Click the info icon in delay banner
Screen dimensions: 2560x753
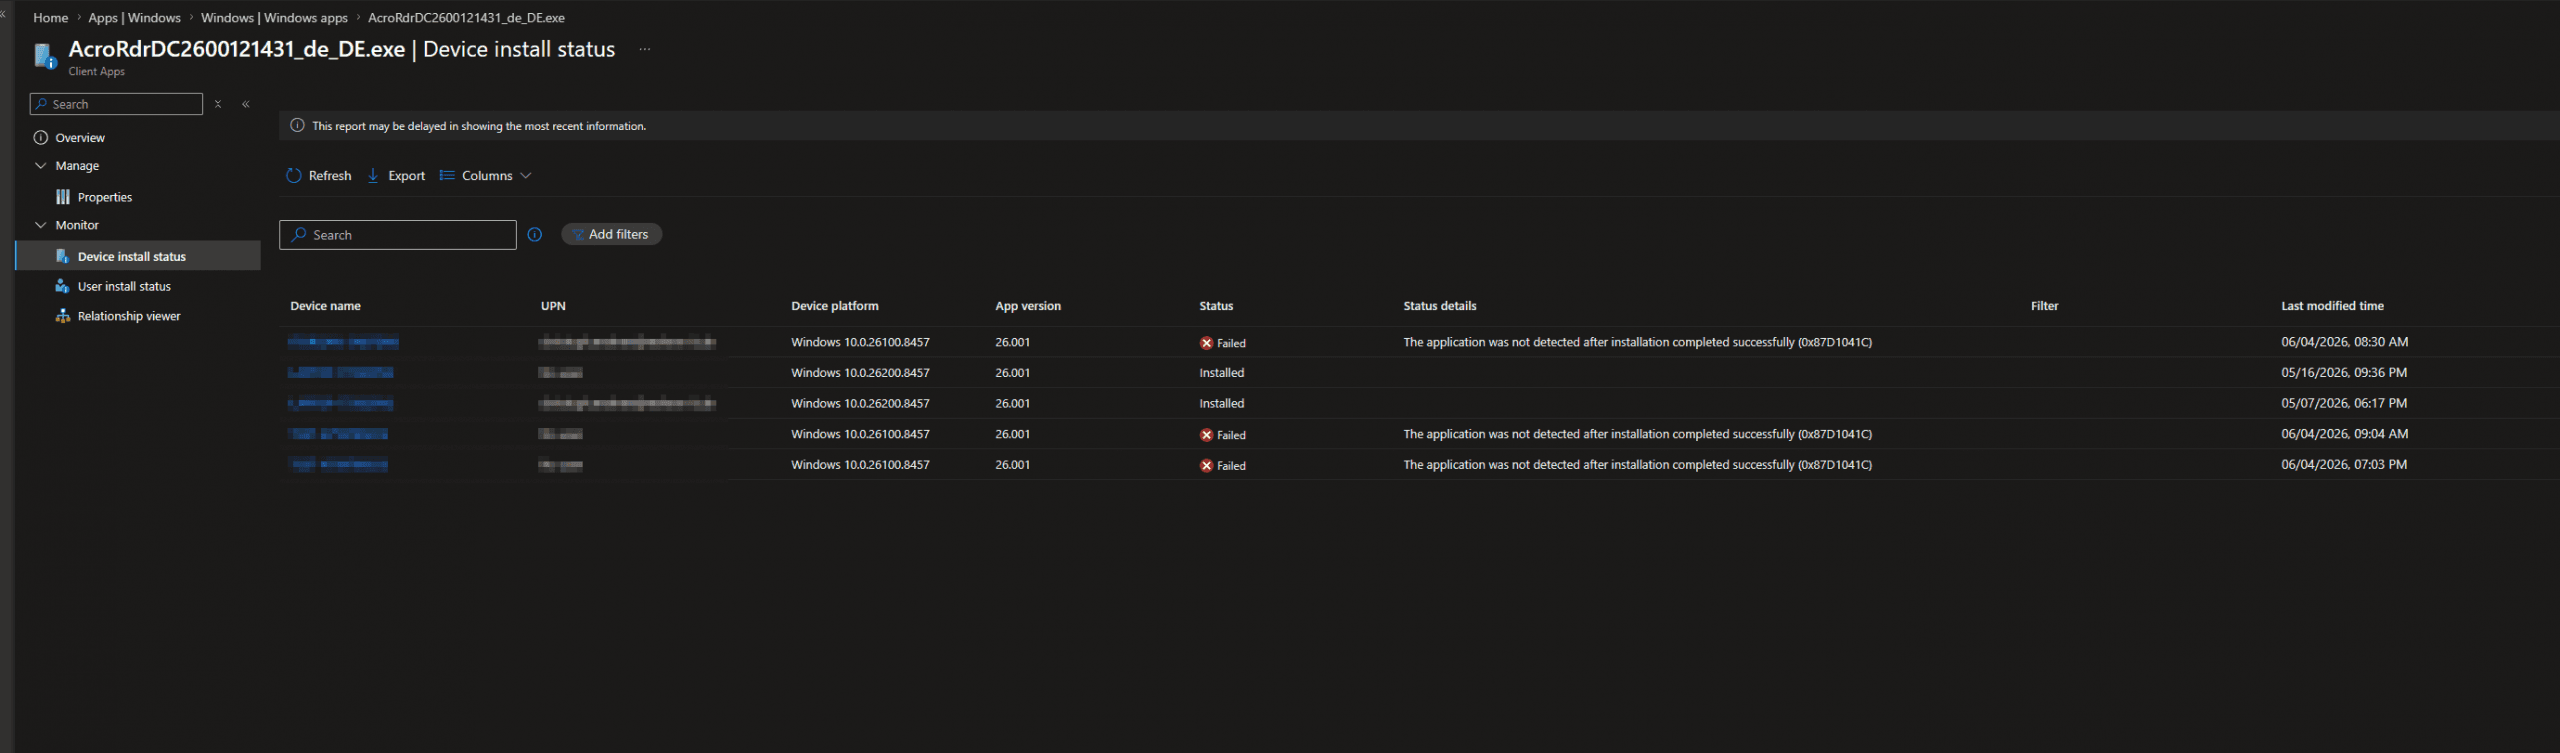coord(297,126)
